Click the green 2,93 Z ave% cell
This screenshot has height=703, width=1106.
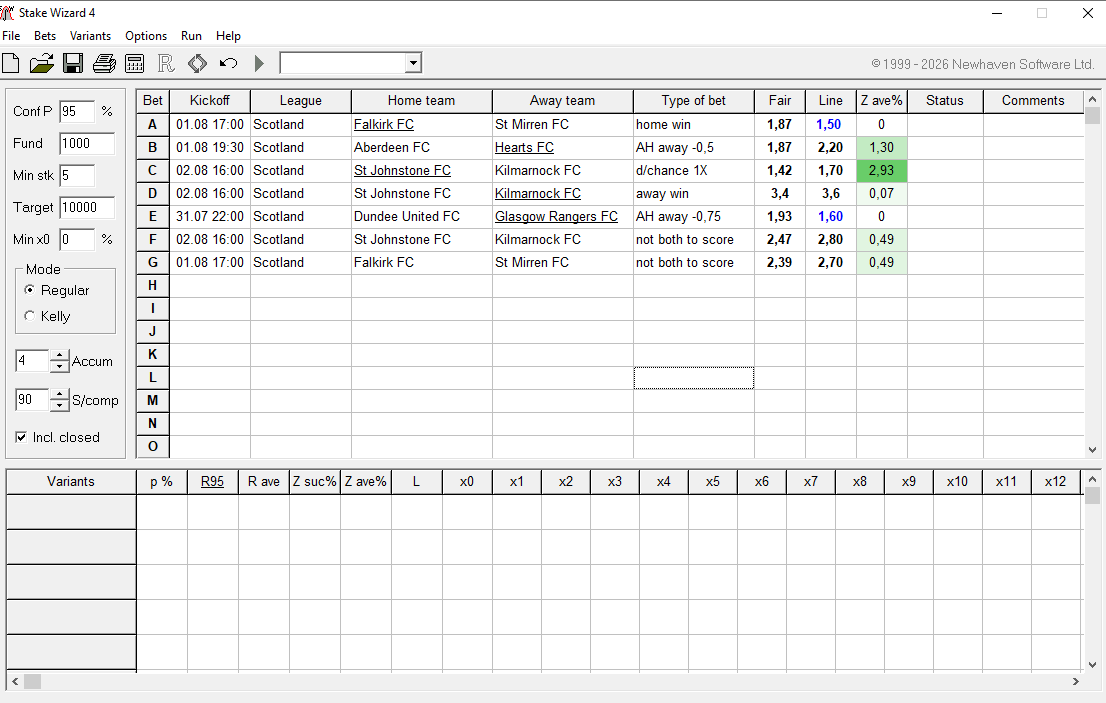(881, 171)
